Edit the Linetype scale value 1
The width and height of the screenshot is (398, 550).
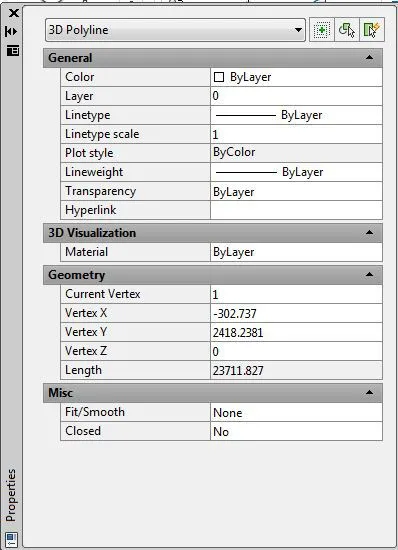click(296, 134)
